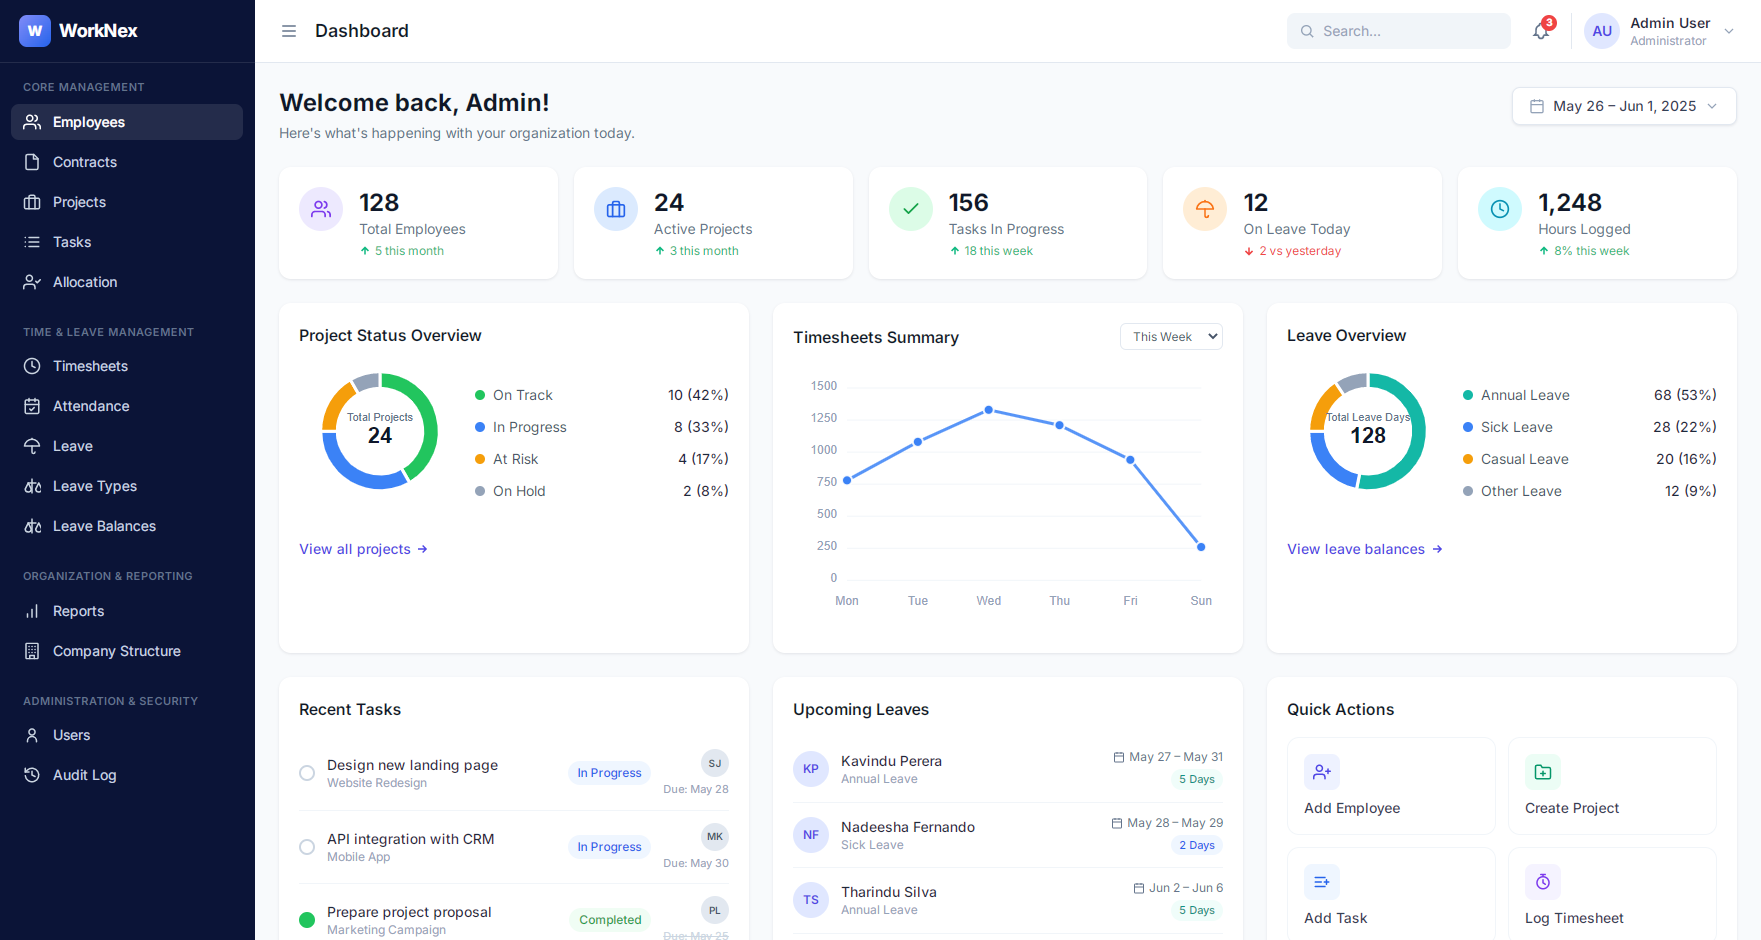Click the Company Structure building icon
Image resolution: width=1761 pixels, height=940 pixels.
pos(32,651)
